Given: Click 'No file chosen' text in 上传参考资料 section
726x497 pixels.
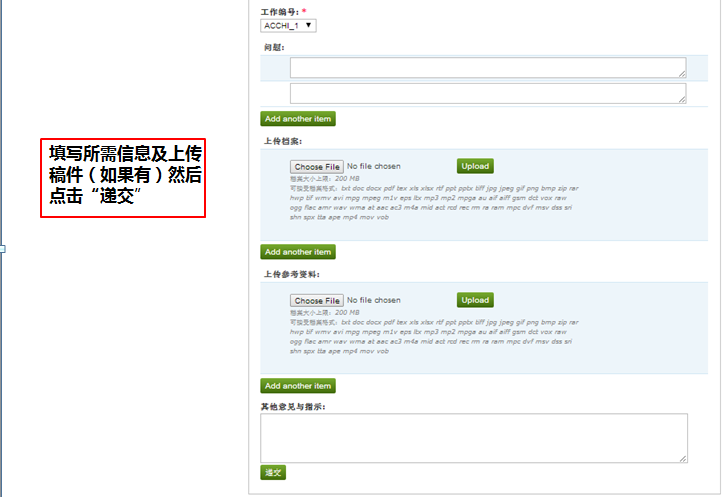Looking at the screenshot, I should [374, 300].
